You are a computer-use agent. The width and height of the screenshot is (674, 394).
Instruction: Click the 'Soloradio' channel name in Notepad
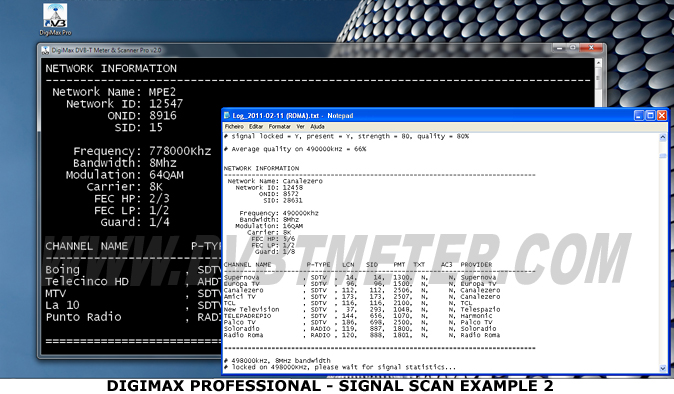242,329
